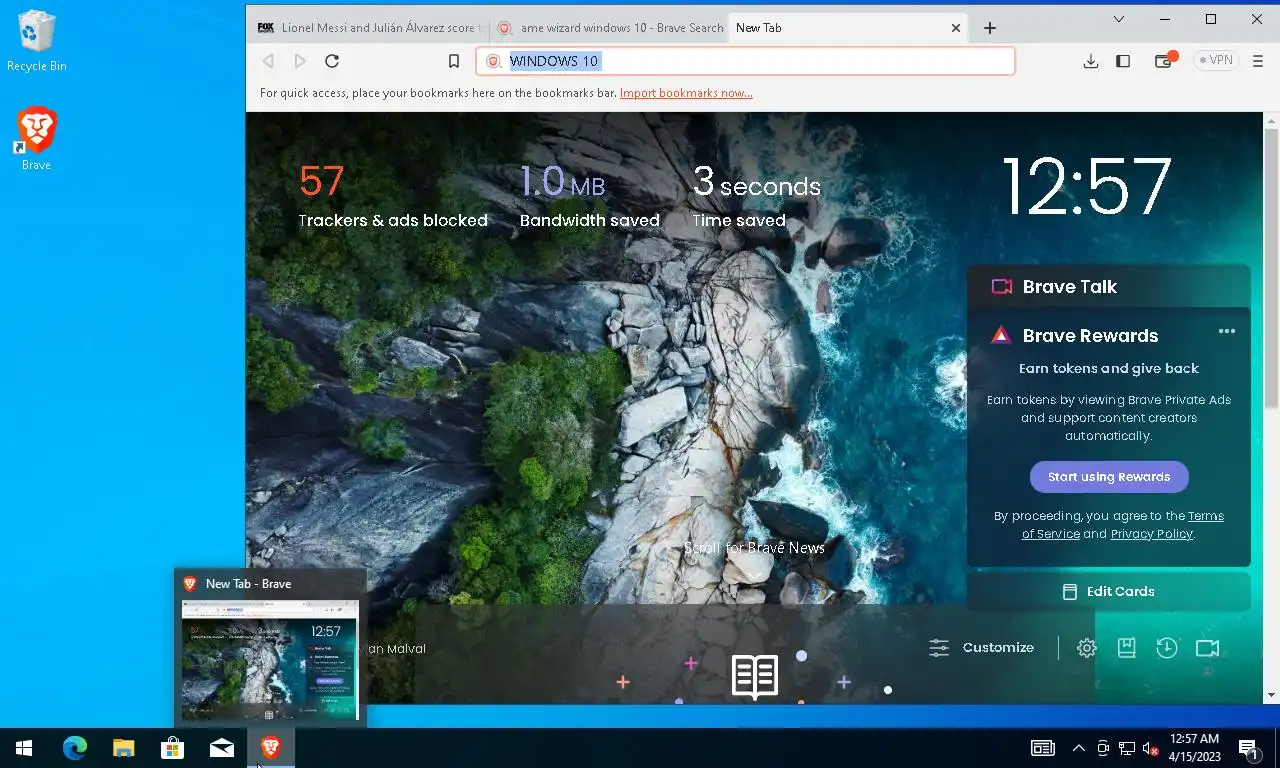Open File Explorer from taskbar
Viewport: 1280px width, 768px height.
(x=123, y=748)
